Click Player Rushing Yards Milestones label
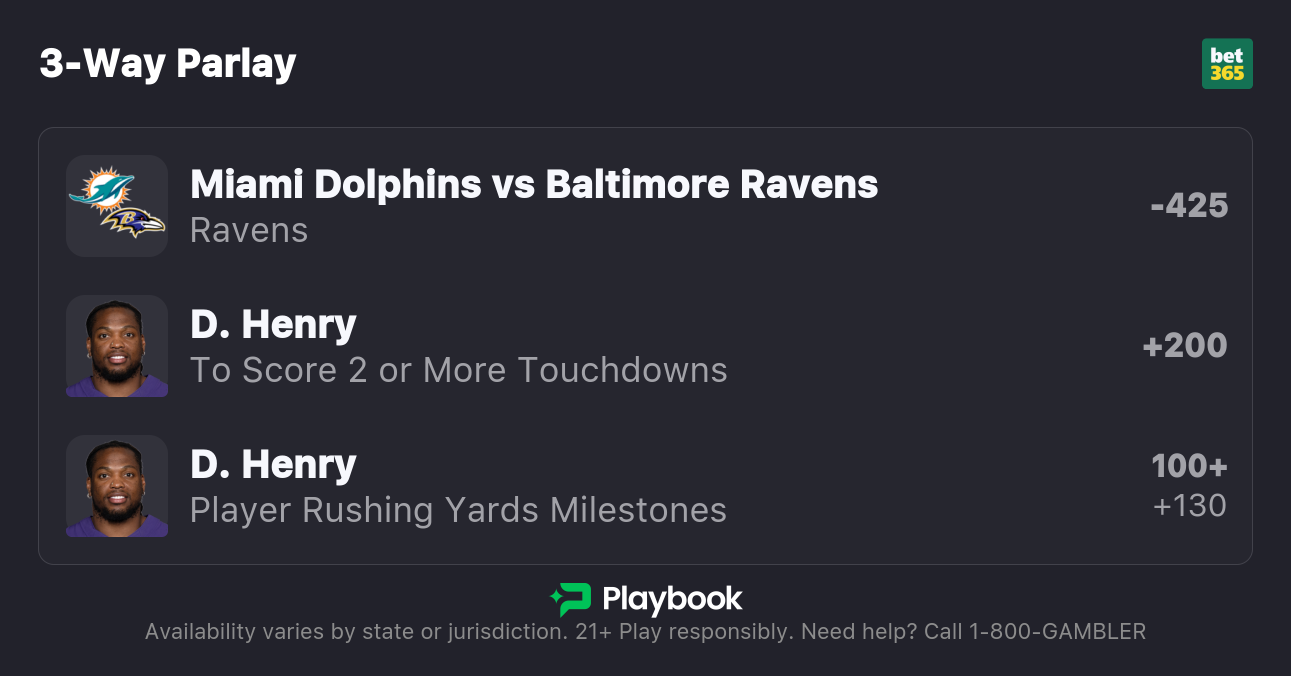1291x676 pixels. tap(458, 511)
